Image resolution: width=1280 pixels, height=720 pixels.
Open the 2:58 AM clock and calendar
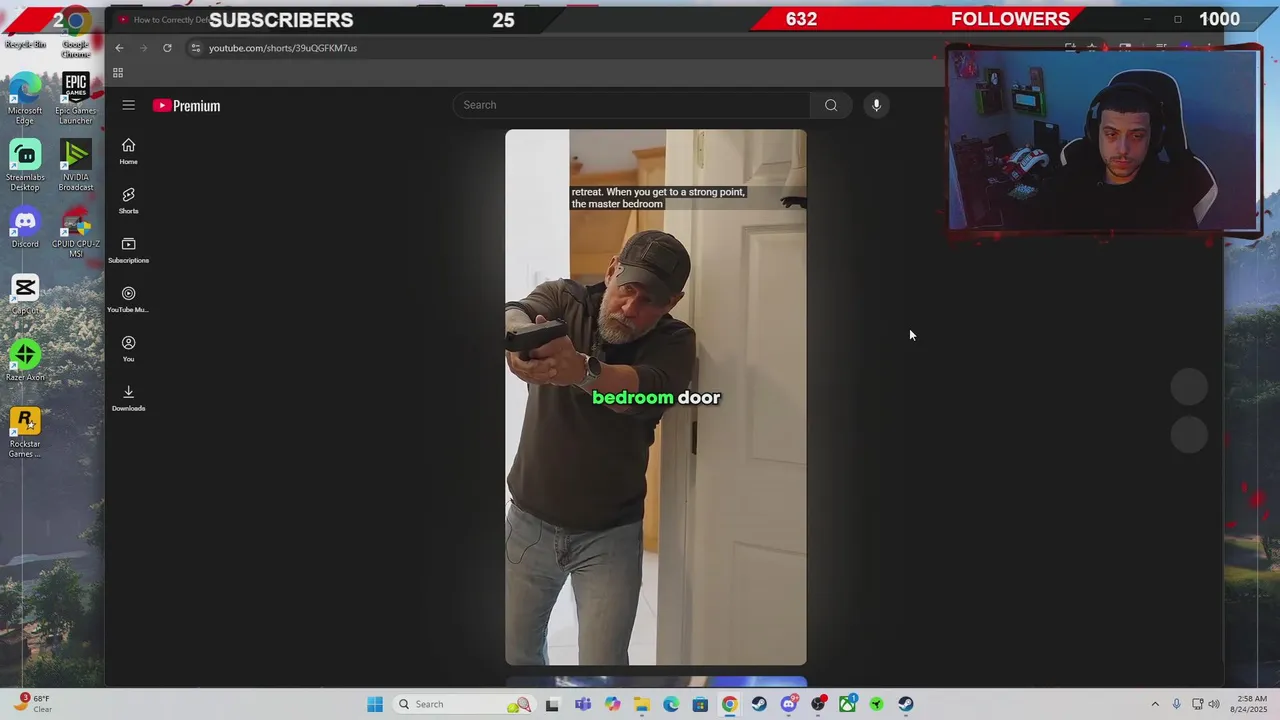coord(1251,704)
